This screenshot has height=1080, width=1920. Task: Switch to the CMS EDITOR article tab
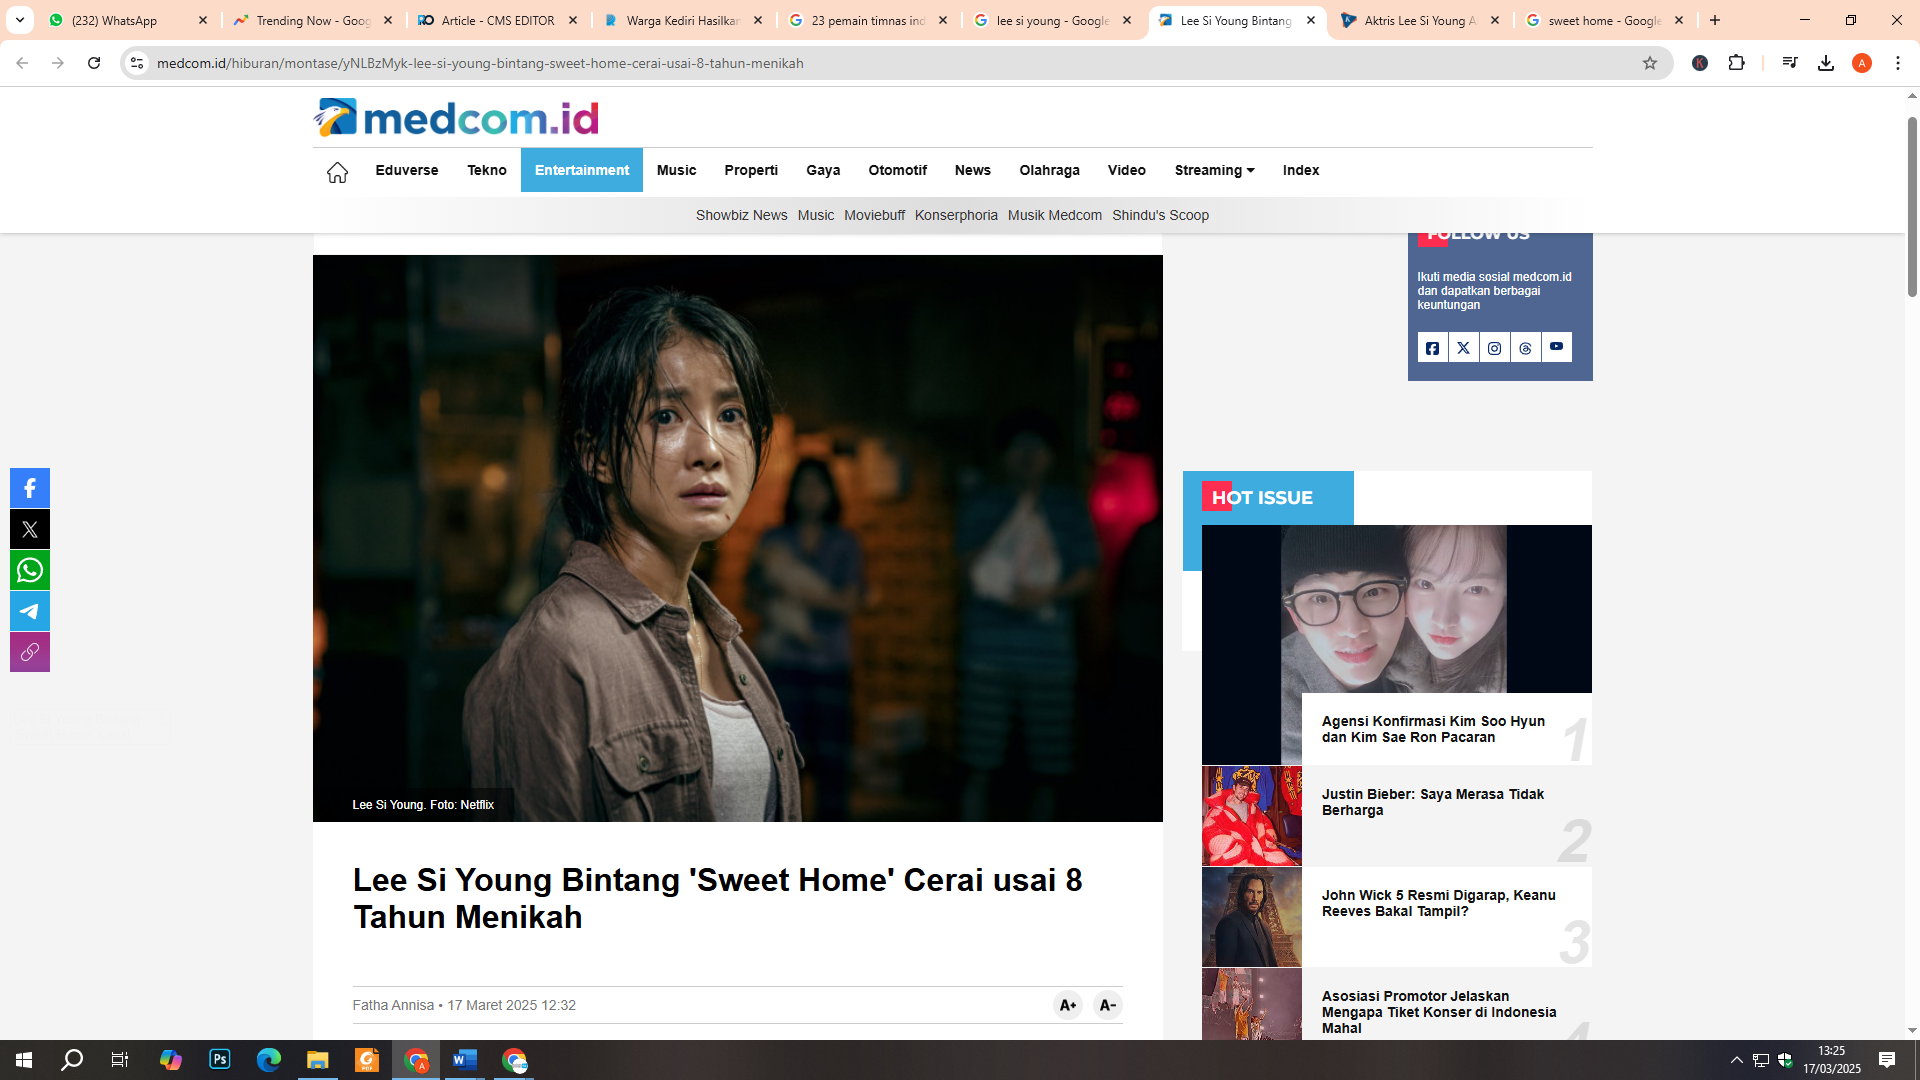pyautogui.click(x=497, y=20)
